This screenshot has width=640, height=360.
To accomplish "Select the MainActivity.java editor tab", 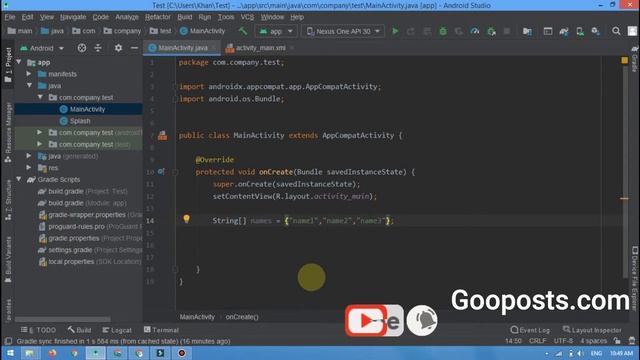I will click(x=182, y=48).
